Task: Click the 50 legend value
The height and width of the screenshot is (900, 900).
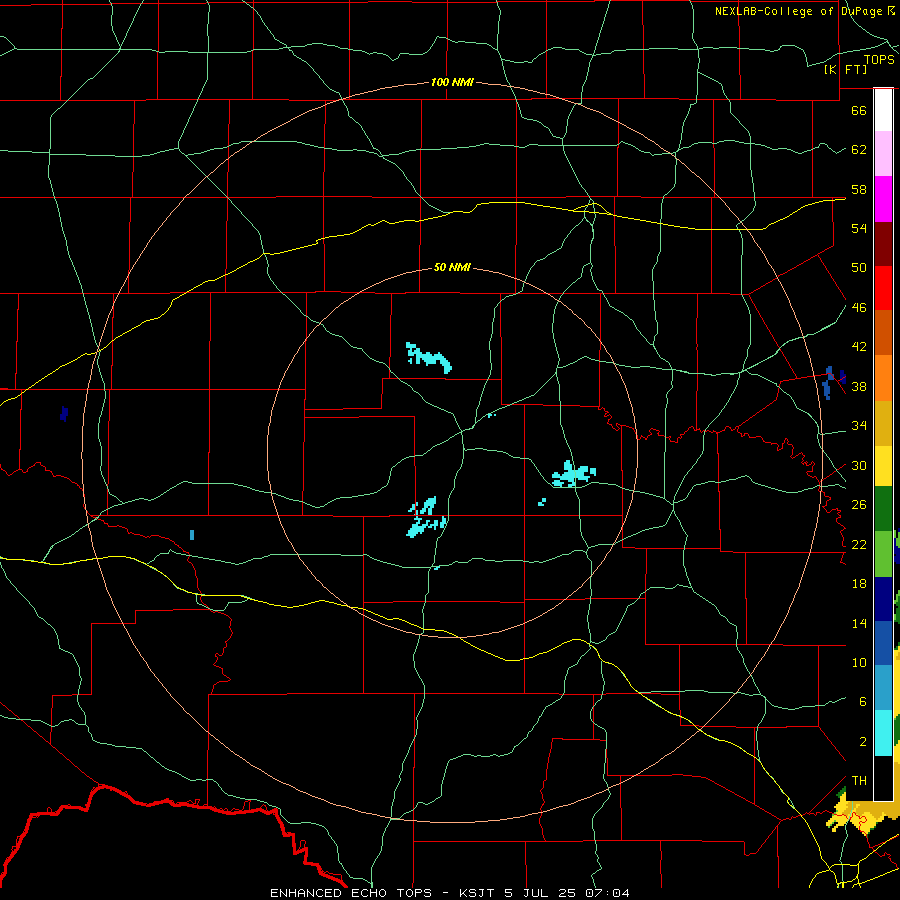Action: point(859,267)
